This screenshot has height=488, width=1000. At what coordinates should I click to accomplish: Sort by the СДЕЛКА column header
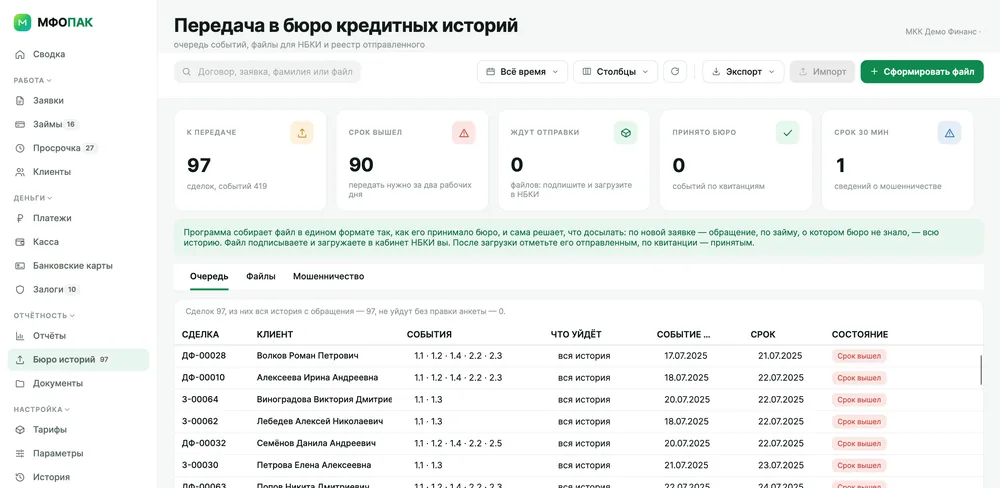point(200,334)
